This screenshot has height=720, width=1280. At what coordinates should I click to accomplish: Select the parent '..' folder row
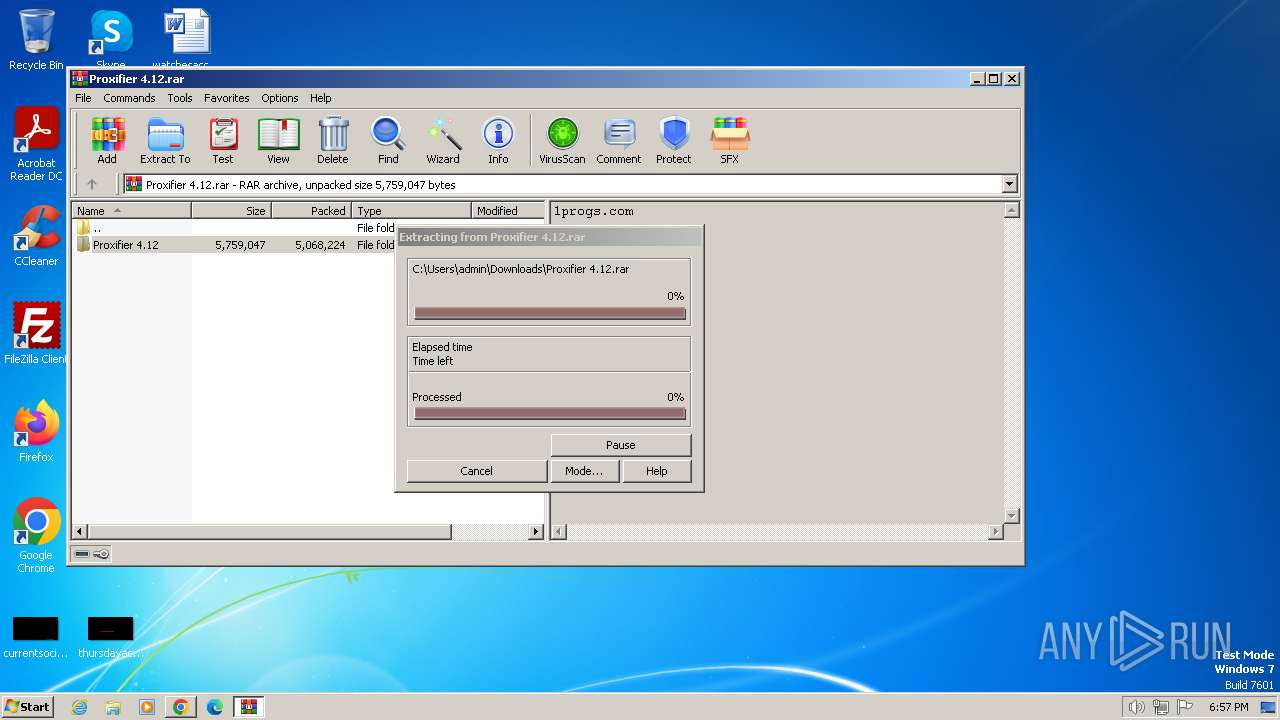[x=233, y=228]
